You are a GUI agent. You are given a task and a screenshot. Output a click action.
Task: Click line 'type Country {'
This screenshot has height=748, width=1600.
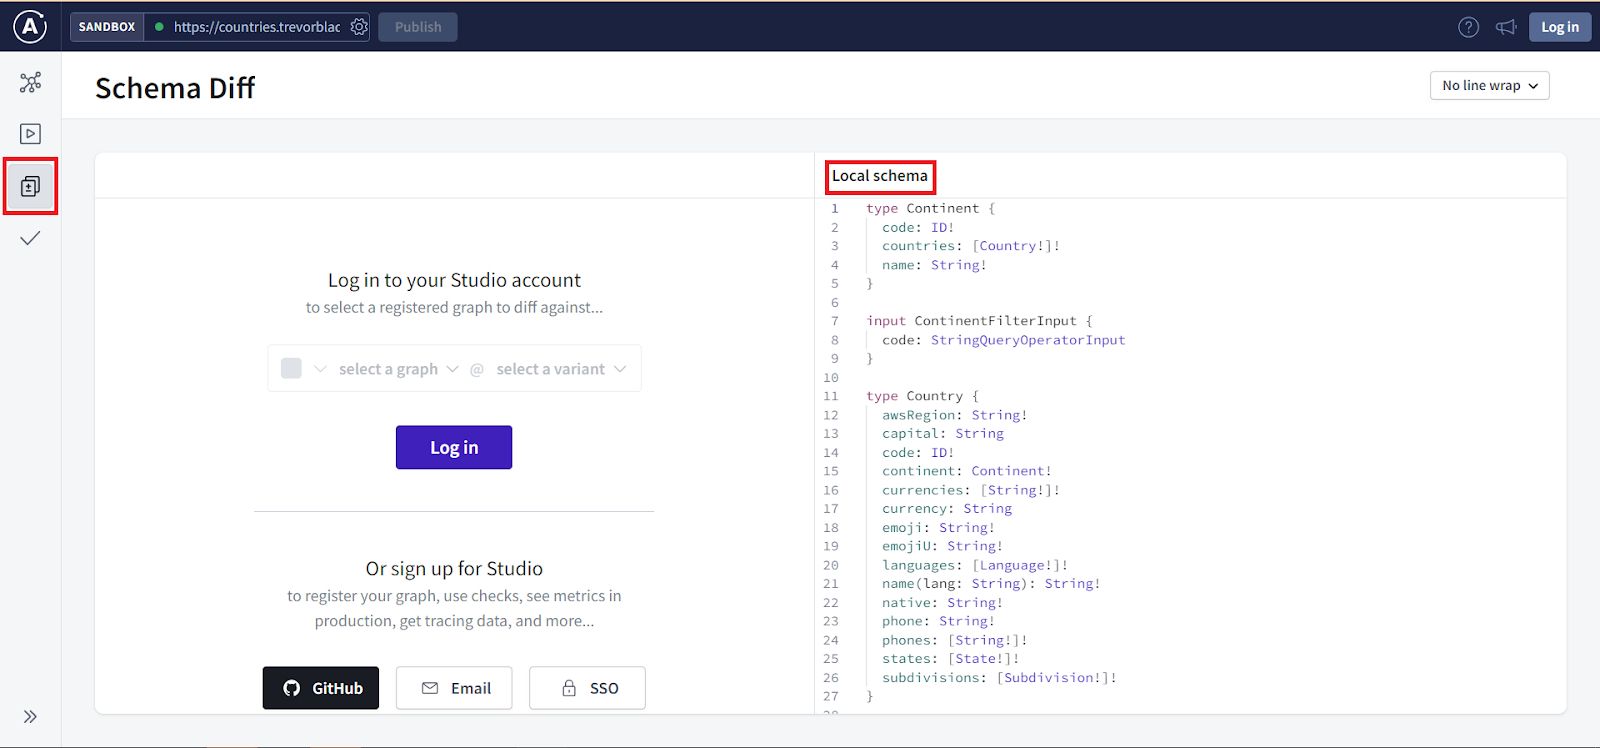tap(922, 396)
